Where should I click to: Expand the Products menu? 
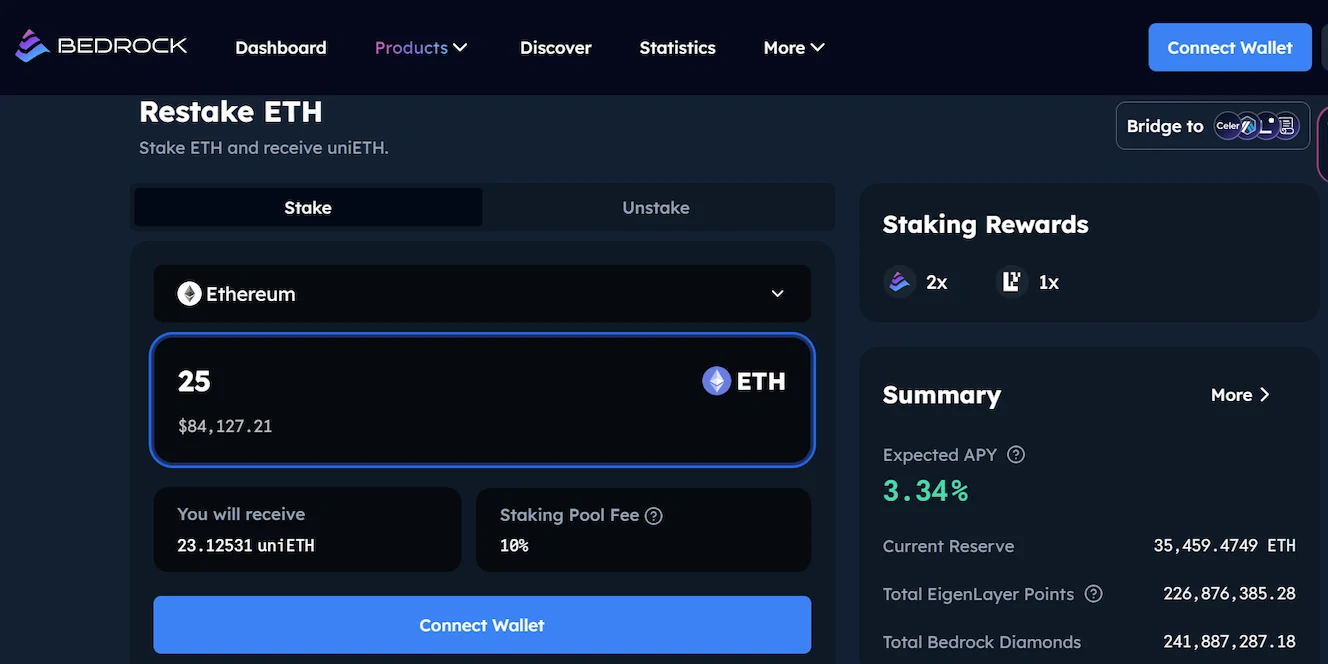click(x=421, y=47)
